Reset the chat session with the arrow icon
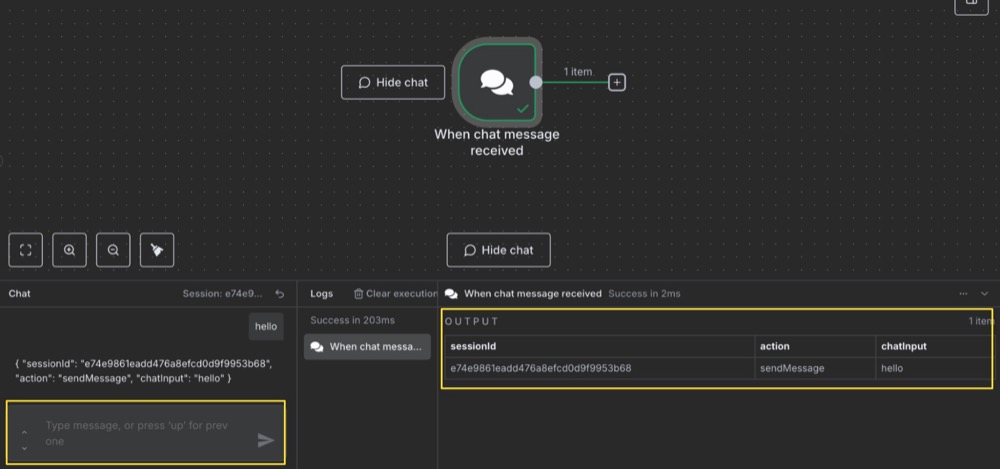 (279, 294)
